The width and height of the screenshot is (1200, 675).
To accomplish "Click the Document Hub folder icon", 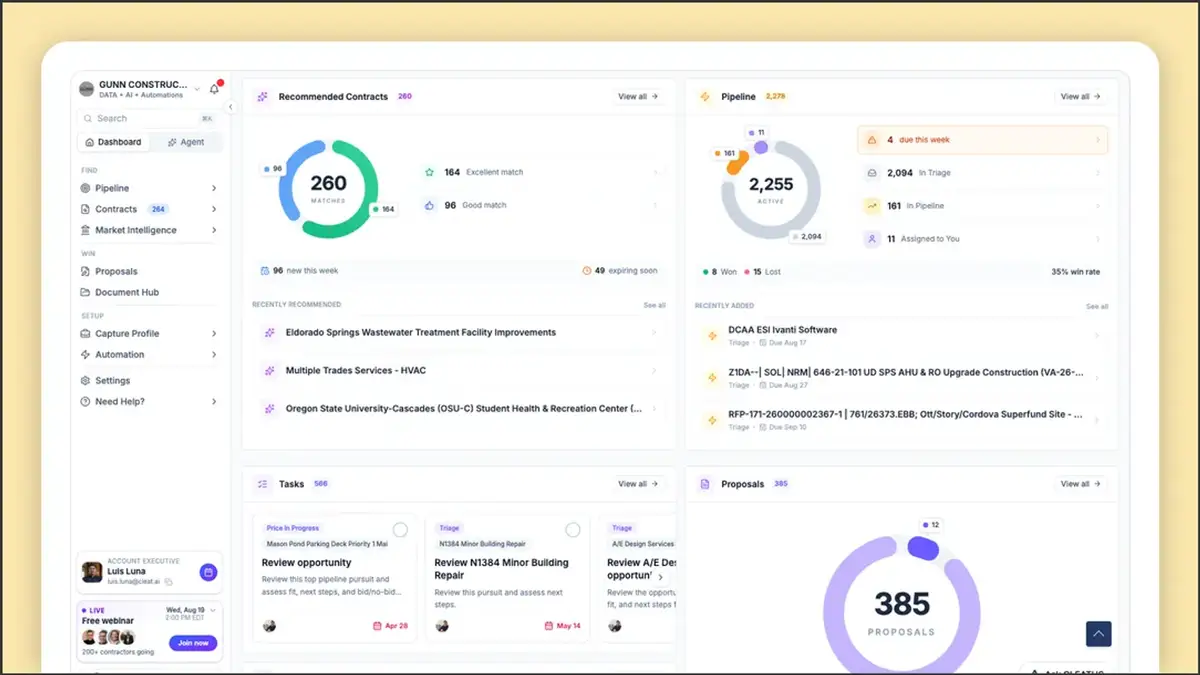I will coord(86,292).
